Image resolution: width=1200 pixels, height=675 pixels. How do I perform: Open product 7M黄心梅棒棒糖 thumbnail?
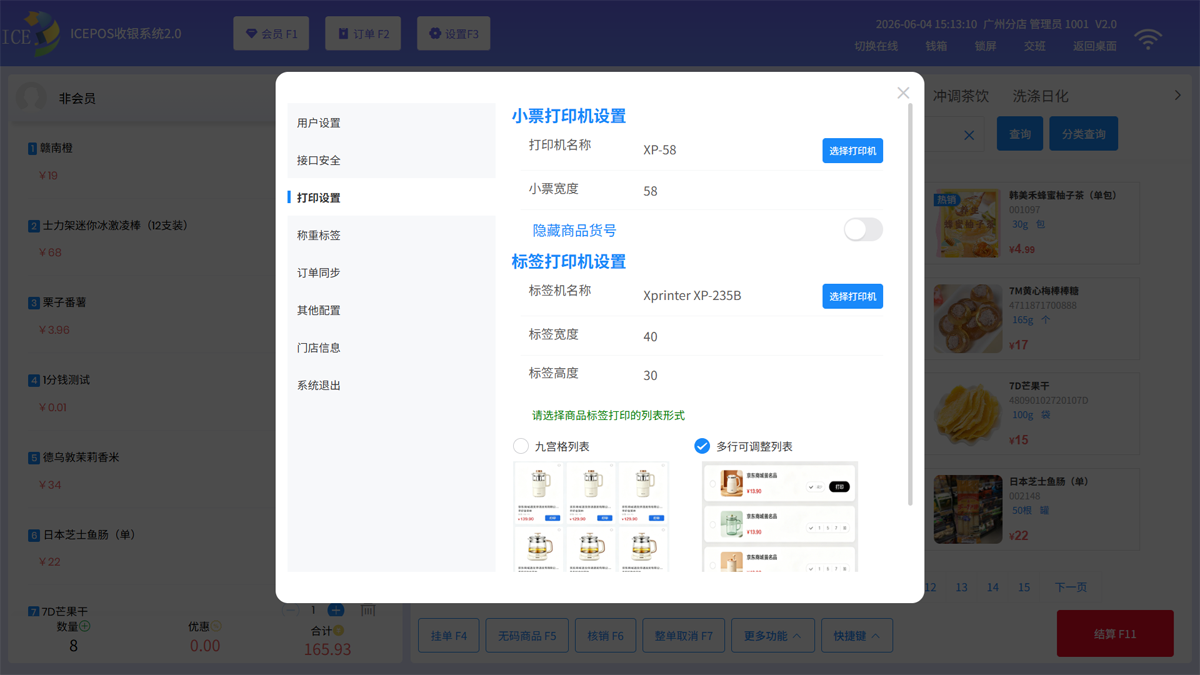point(967,319)
